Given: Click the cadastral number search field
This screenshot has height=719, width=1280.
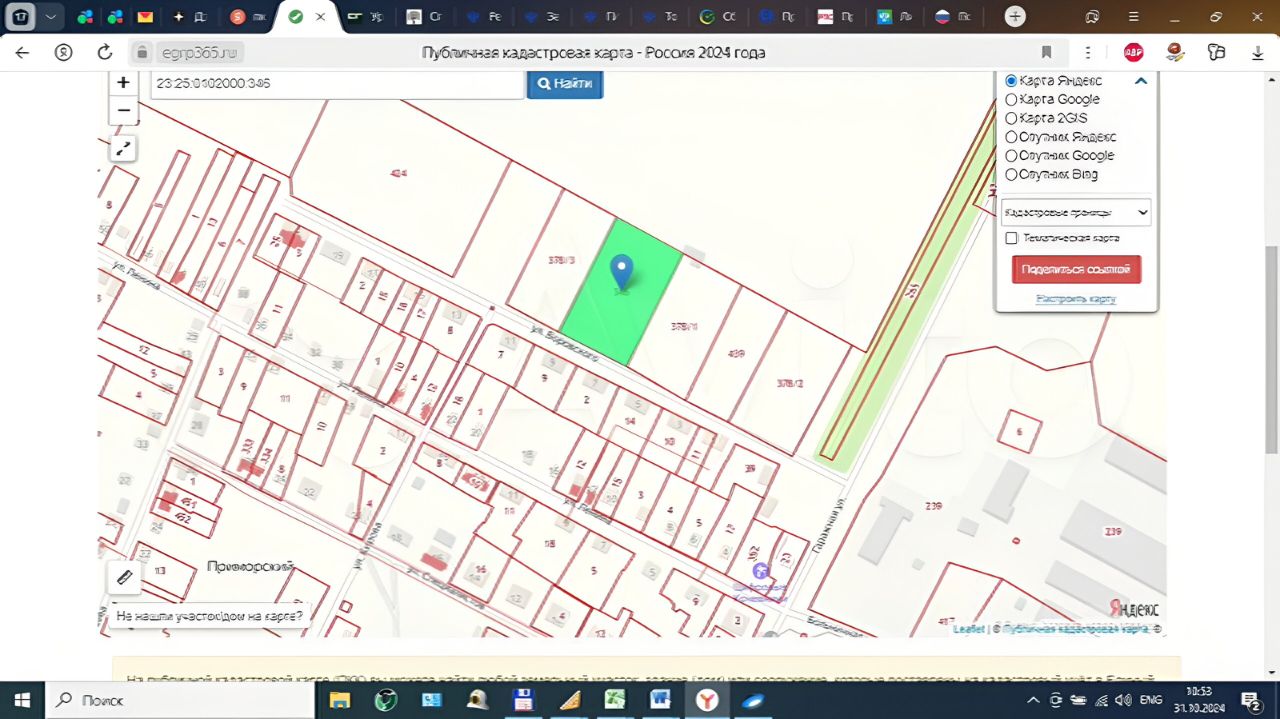Looking at the screenshot, I should point(338,83).
